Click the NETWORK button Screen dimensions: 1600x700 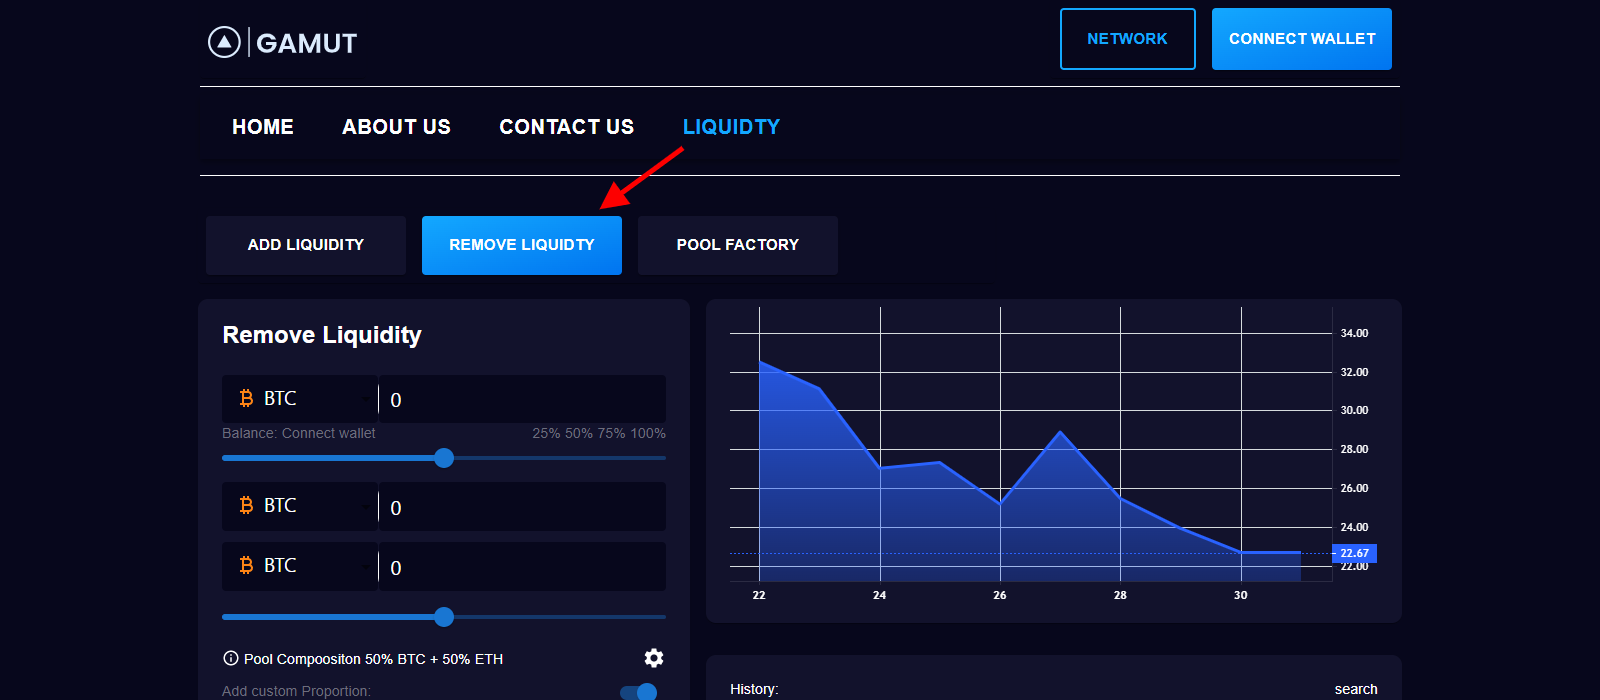coord(1128,39)
